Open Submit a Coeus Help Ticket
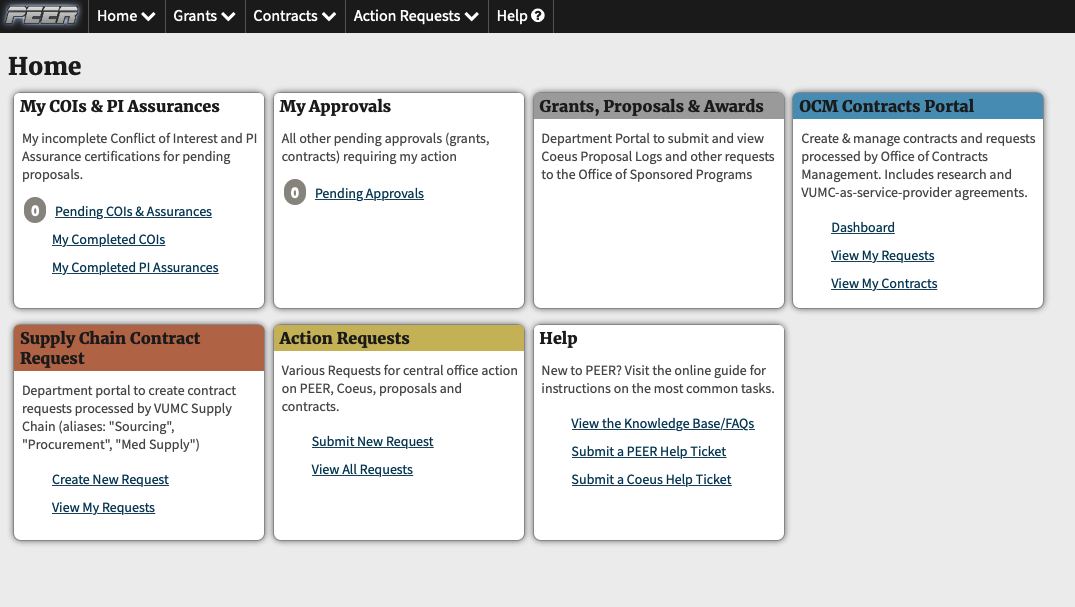 pos(651,480)
